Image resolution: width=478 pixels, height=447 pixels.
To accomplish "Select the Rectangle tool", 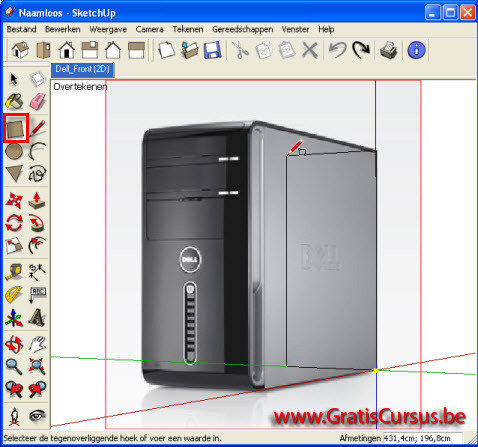I will pos(16,128).
